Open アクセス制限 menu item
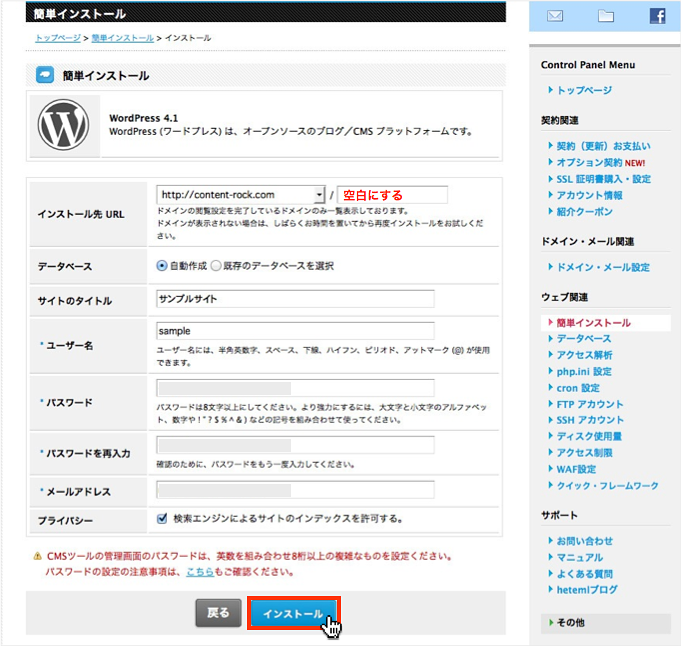Image resolution: width=681 pixels, height=646 pixels. [584, 453]
